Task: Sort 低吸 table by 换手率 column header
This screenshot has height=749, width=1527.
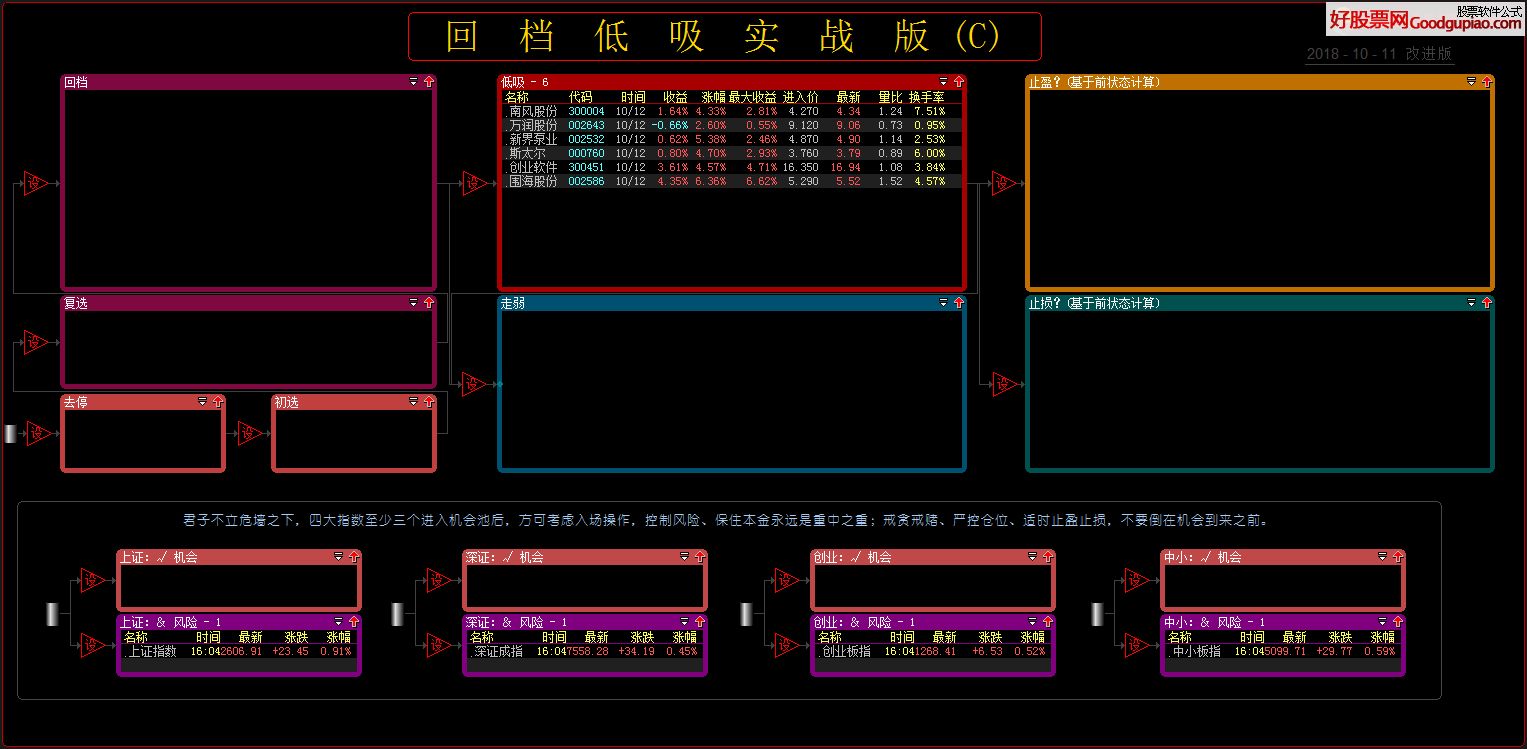Action: coord(926,97)
